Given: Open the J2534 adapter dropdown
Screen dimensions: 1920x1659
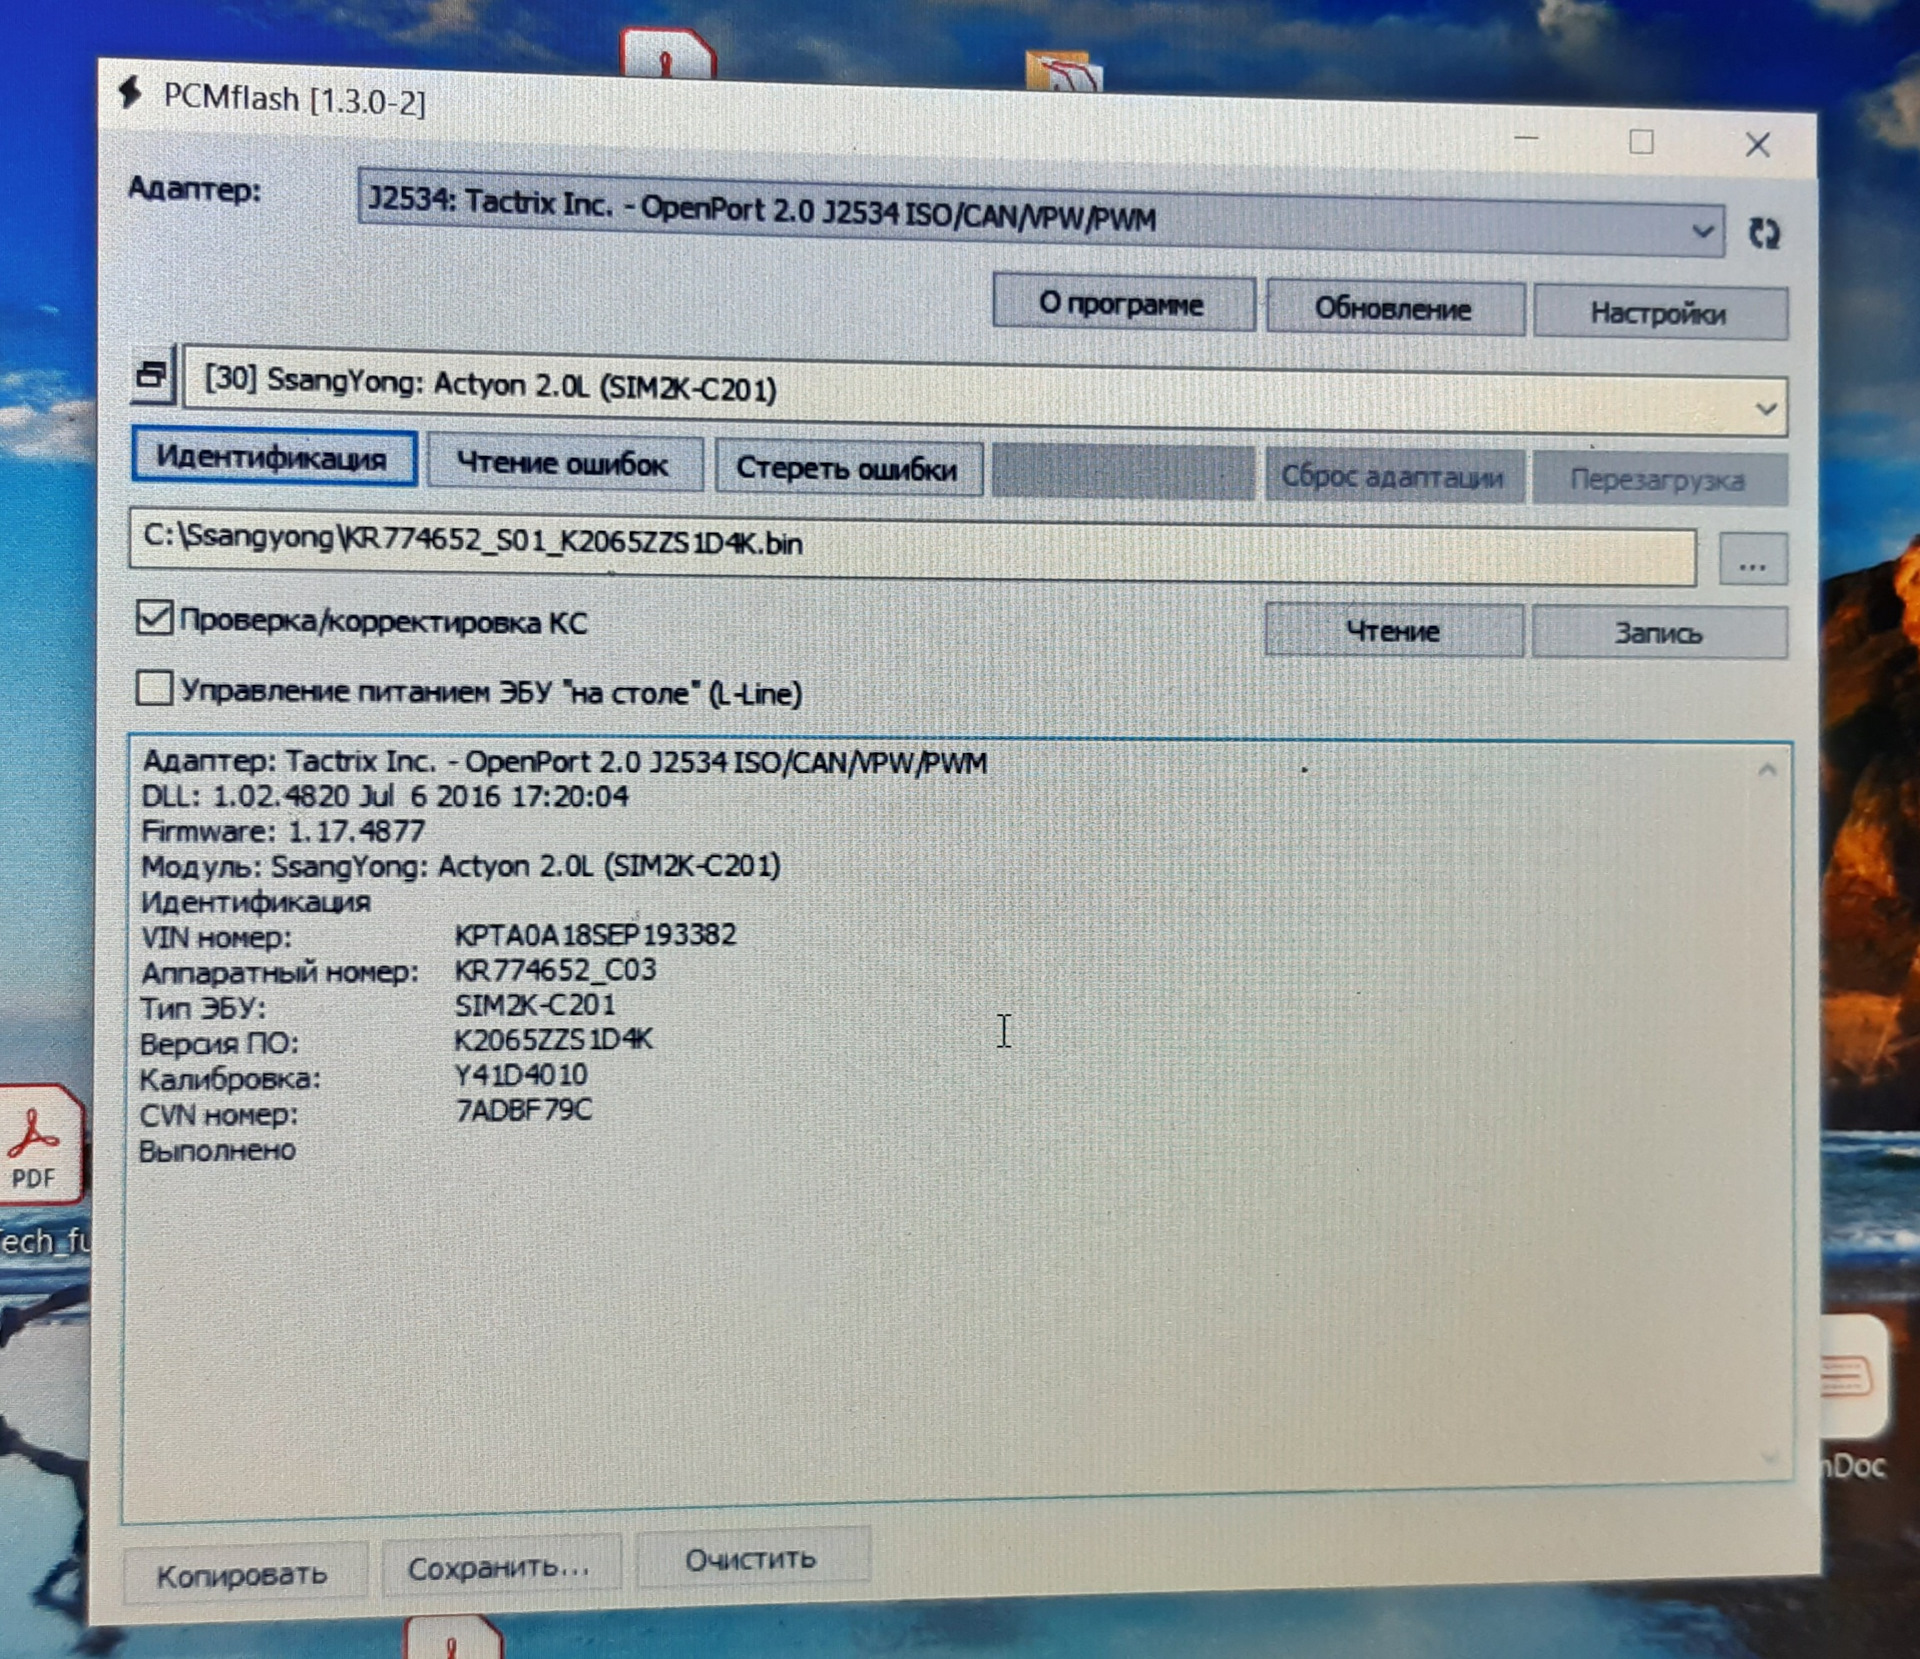Looking at the screenshot, I should tap(1702, 229).
